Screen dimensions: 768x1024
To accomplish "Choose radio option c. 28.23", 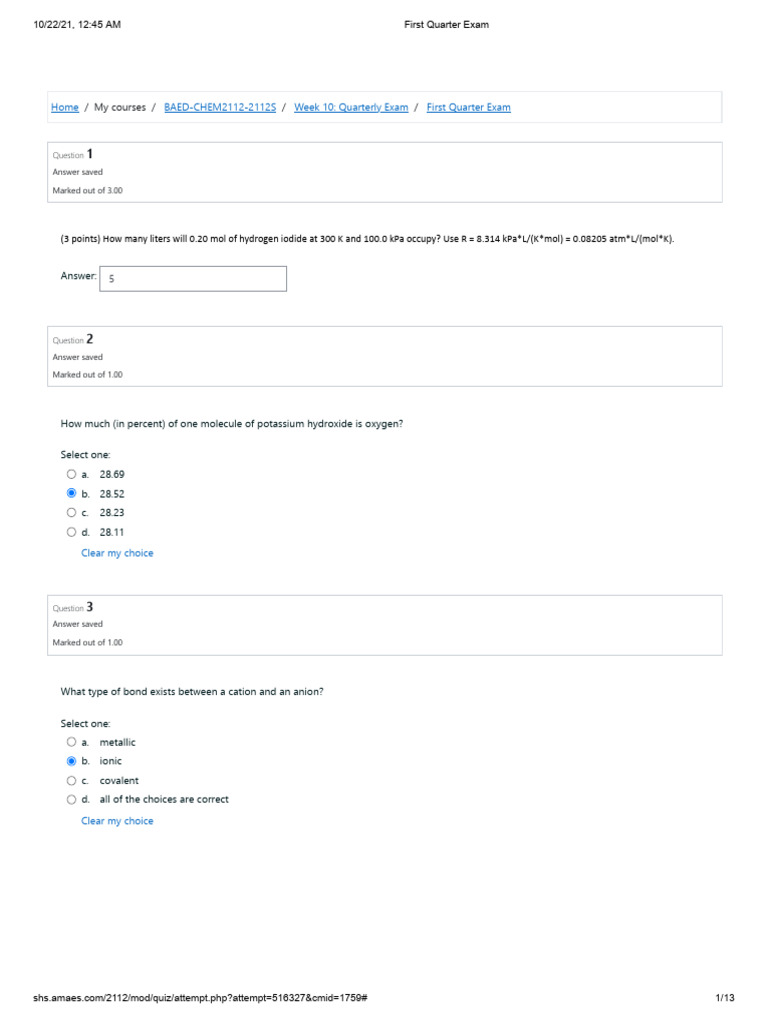I will [71, 513].
